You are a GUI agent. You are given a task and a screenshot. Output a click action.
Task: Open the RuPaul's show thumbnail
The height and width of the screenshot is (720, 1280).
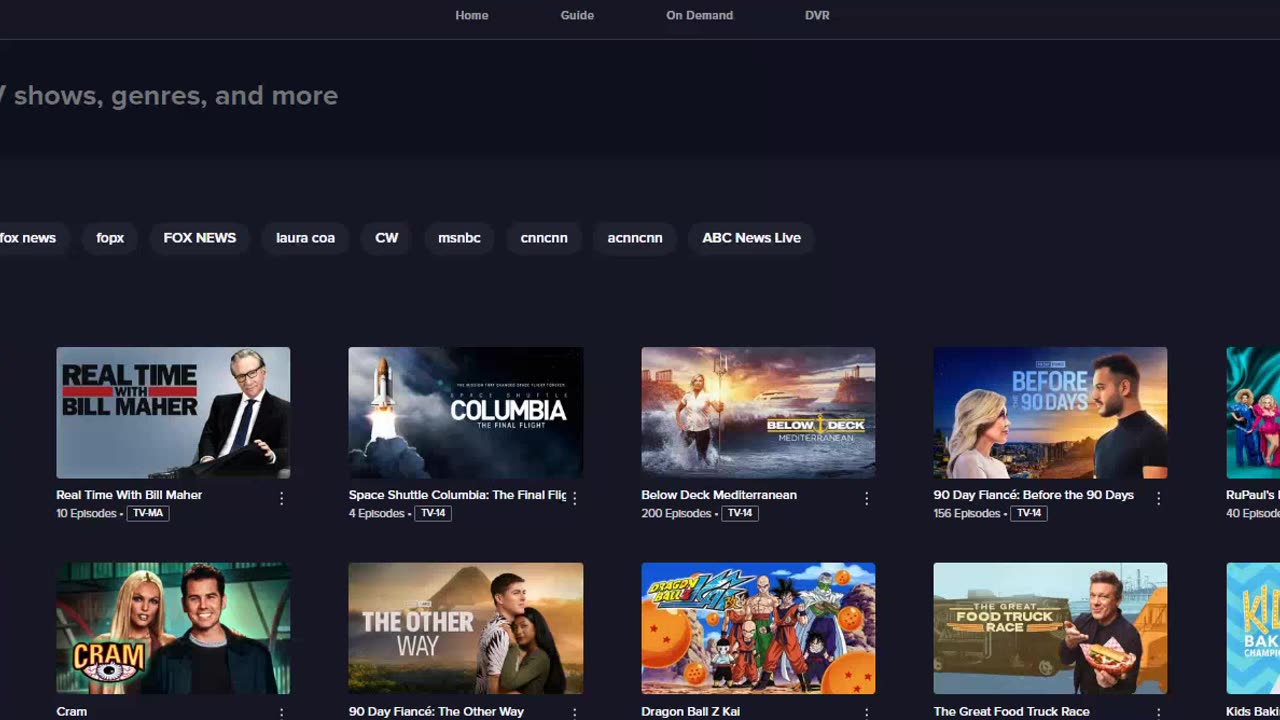coord(1253,413)
